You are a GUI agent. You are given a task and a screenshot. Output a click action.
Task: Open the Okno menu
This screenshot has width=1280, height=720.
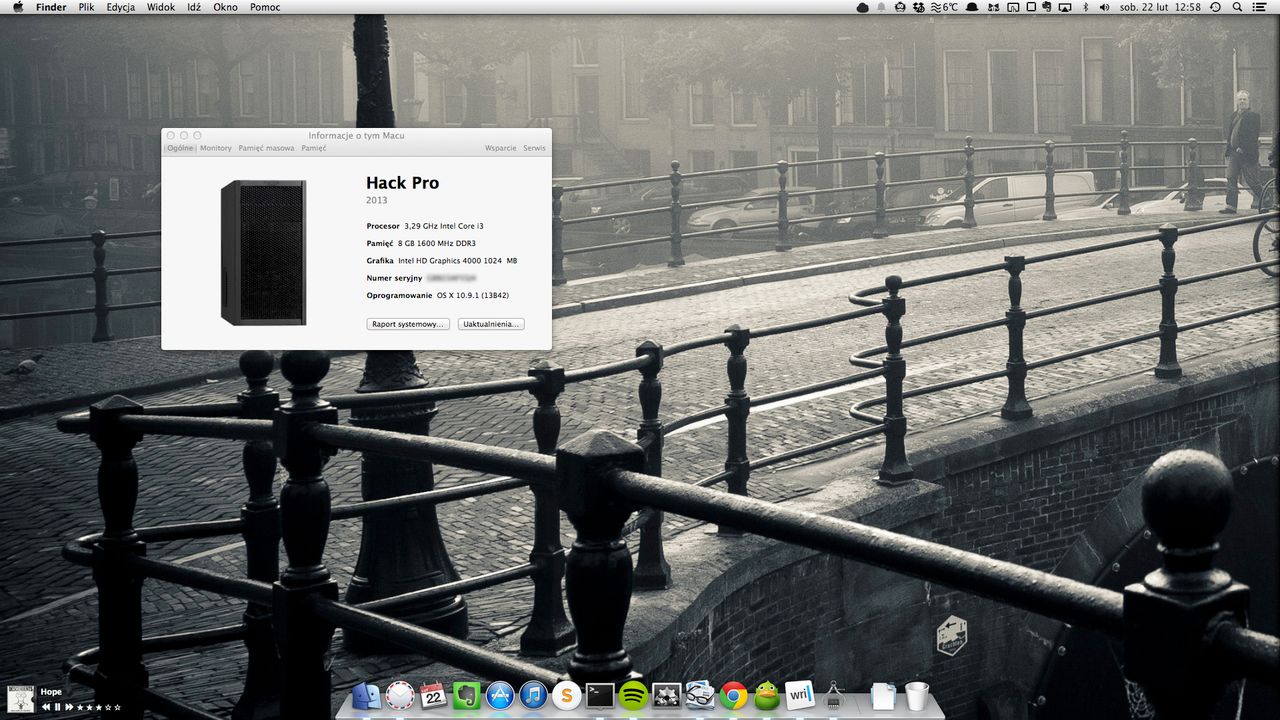[226, 7]
